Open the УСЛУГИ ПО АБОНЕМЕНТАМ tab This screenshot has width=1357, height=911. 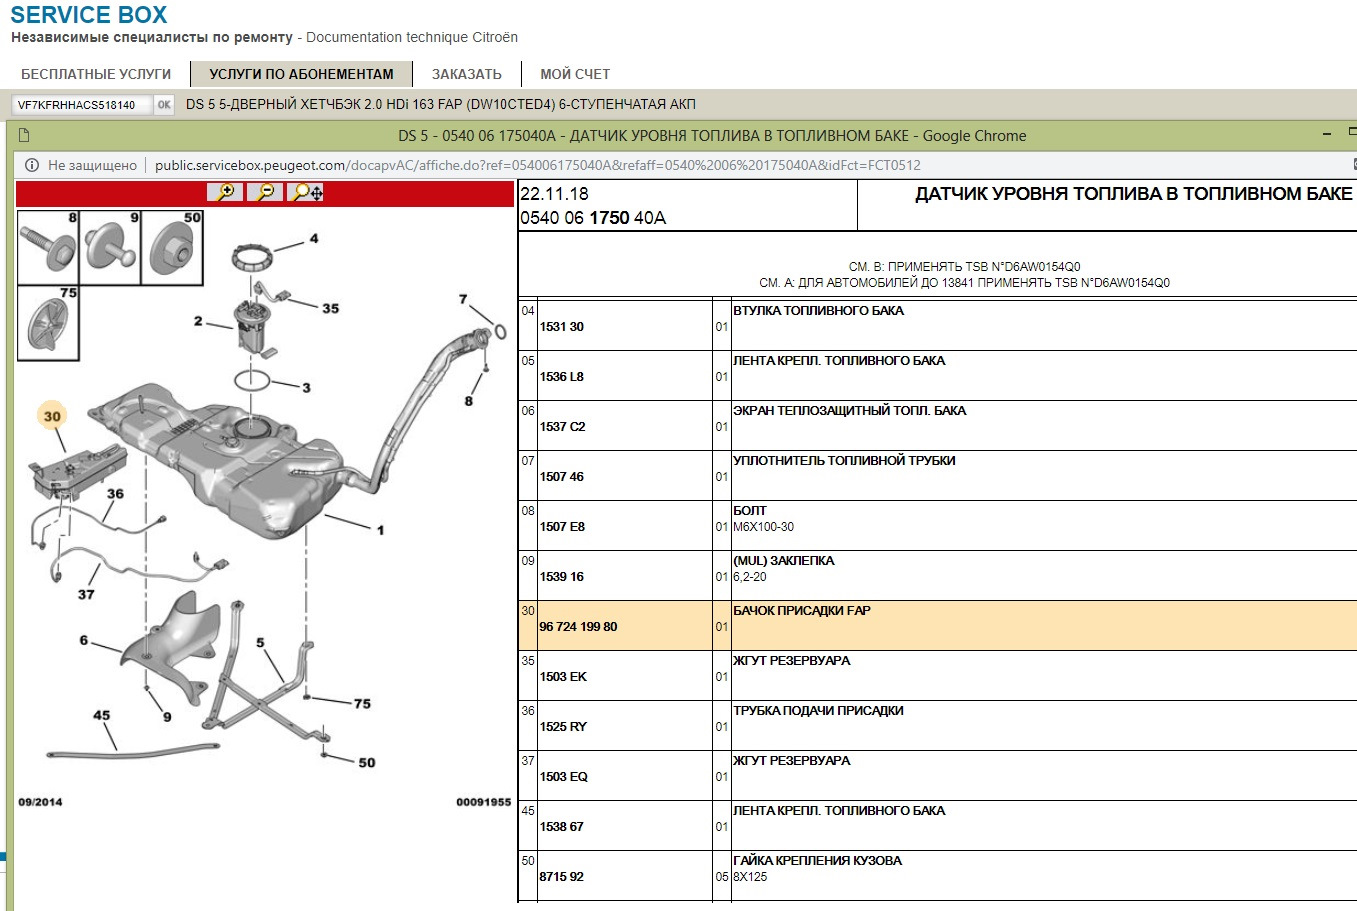pos(301,74)
